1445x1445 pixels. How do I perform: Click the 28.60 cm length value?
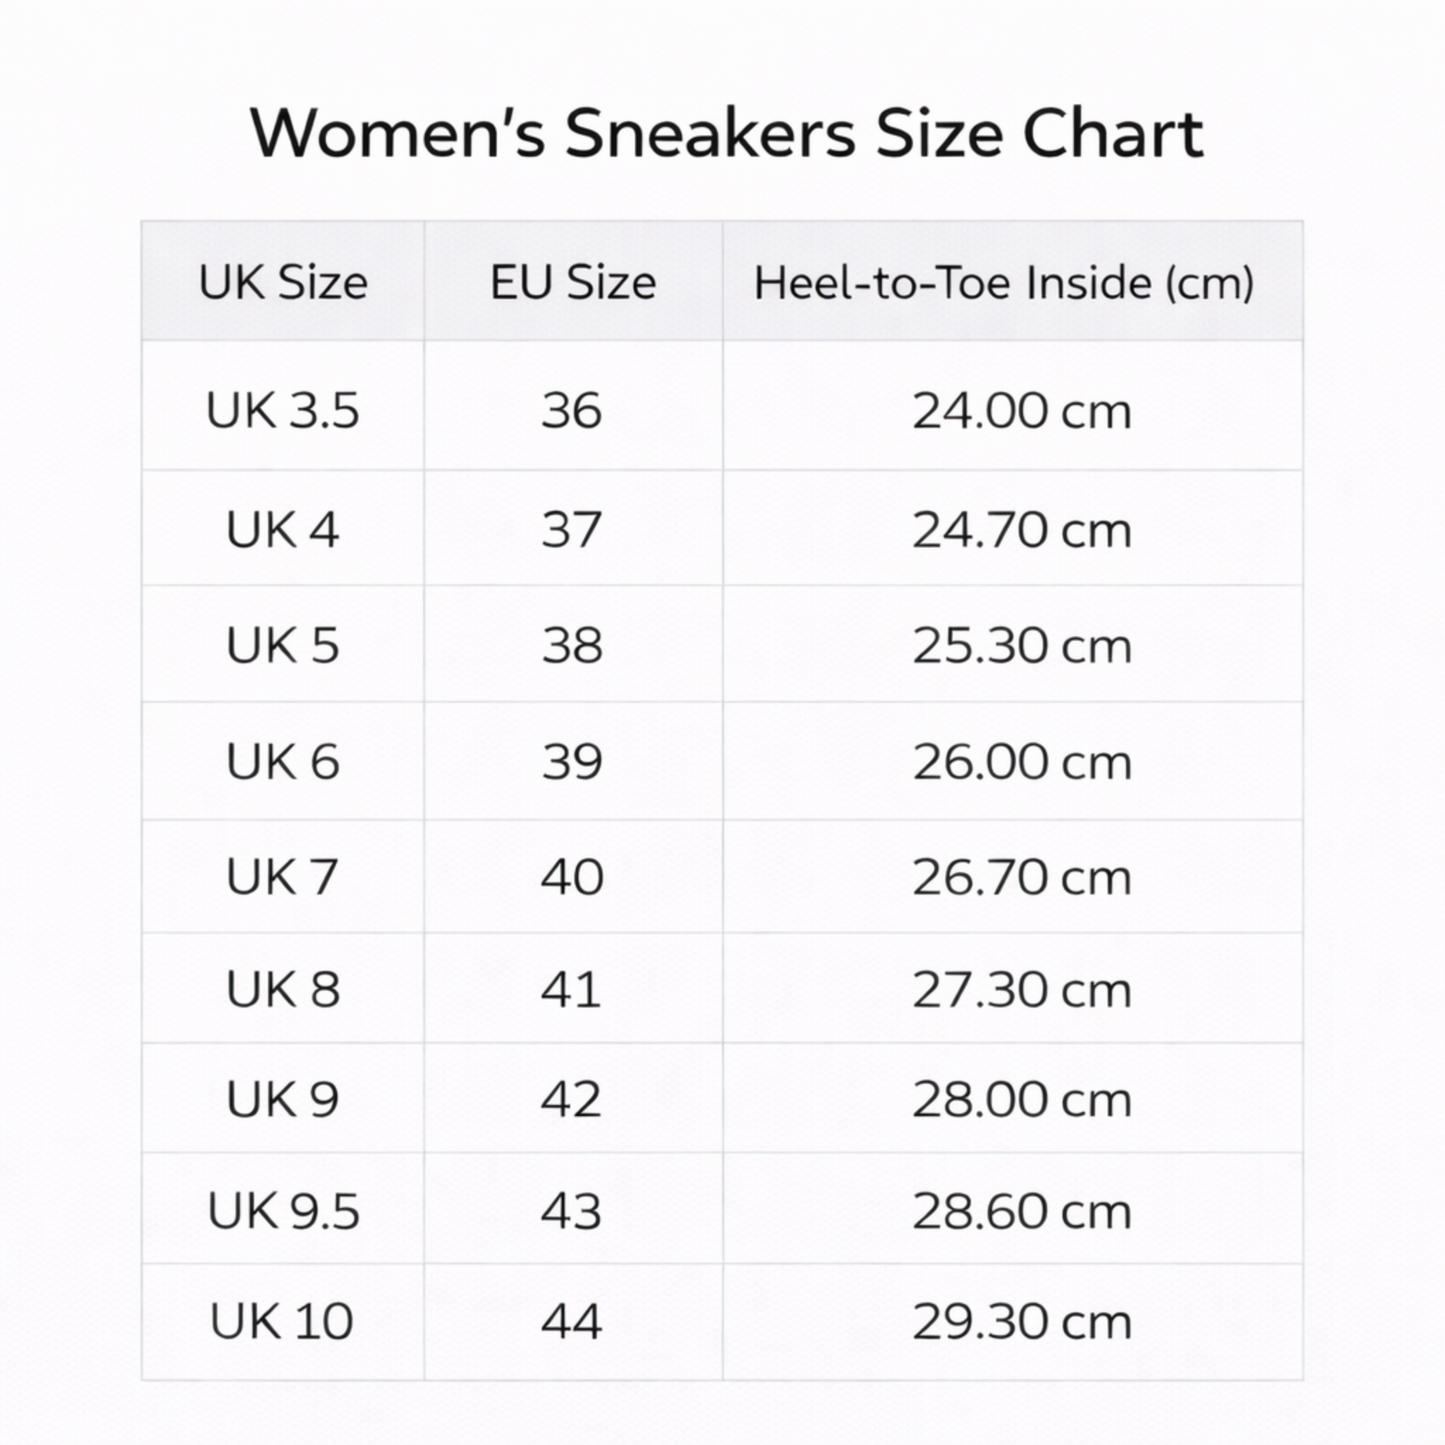[1021, 1211]
